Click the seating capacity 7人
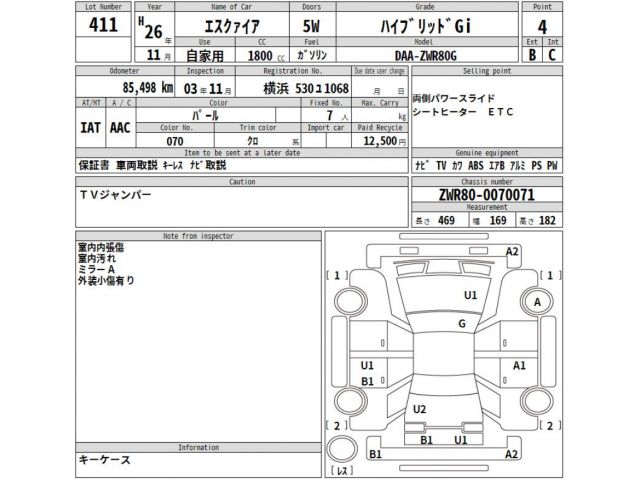The height and width of the screenshot is (480, 640). (x=337, y=116)
